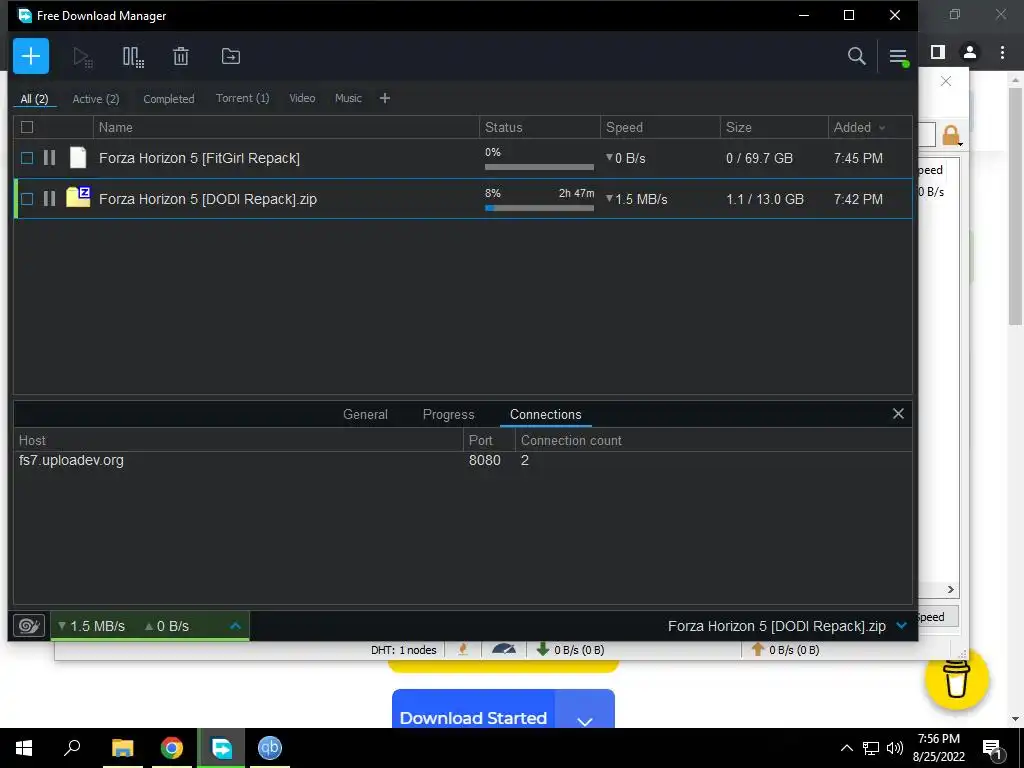Viewport: 1024px width, 768px height.
Task: Click the qBittorrent green download speed arrow
Action: point(542,649)
